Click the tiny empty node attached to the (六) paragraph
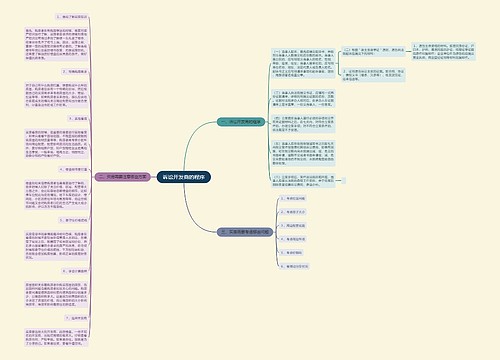 click(344, 181)
